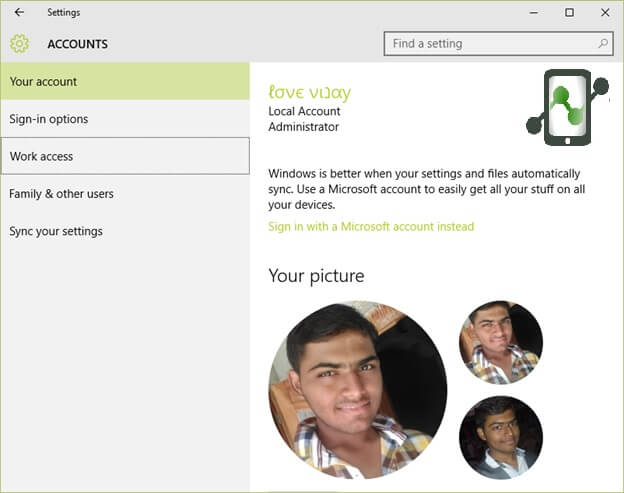The width and height of the screenshot is (624, 493).
Task: Click Sign in with a Microsoft account instead
Action: tap(371, 226)
